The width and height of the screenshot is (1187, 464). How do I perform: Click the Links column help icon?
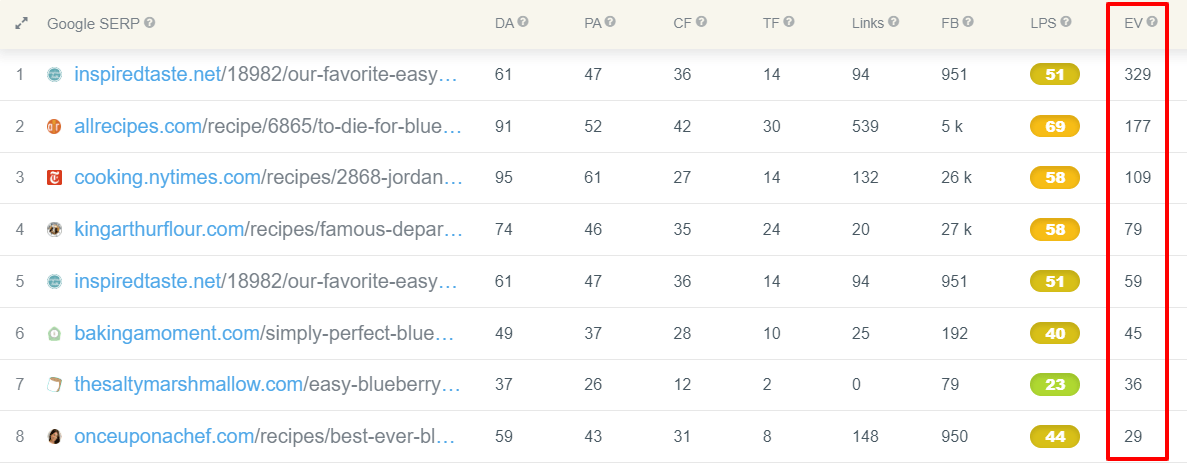[893, 23]
